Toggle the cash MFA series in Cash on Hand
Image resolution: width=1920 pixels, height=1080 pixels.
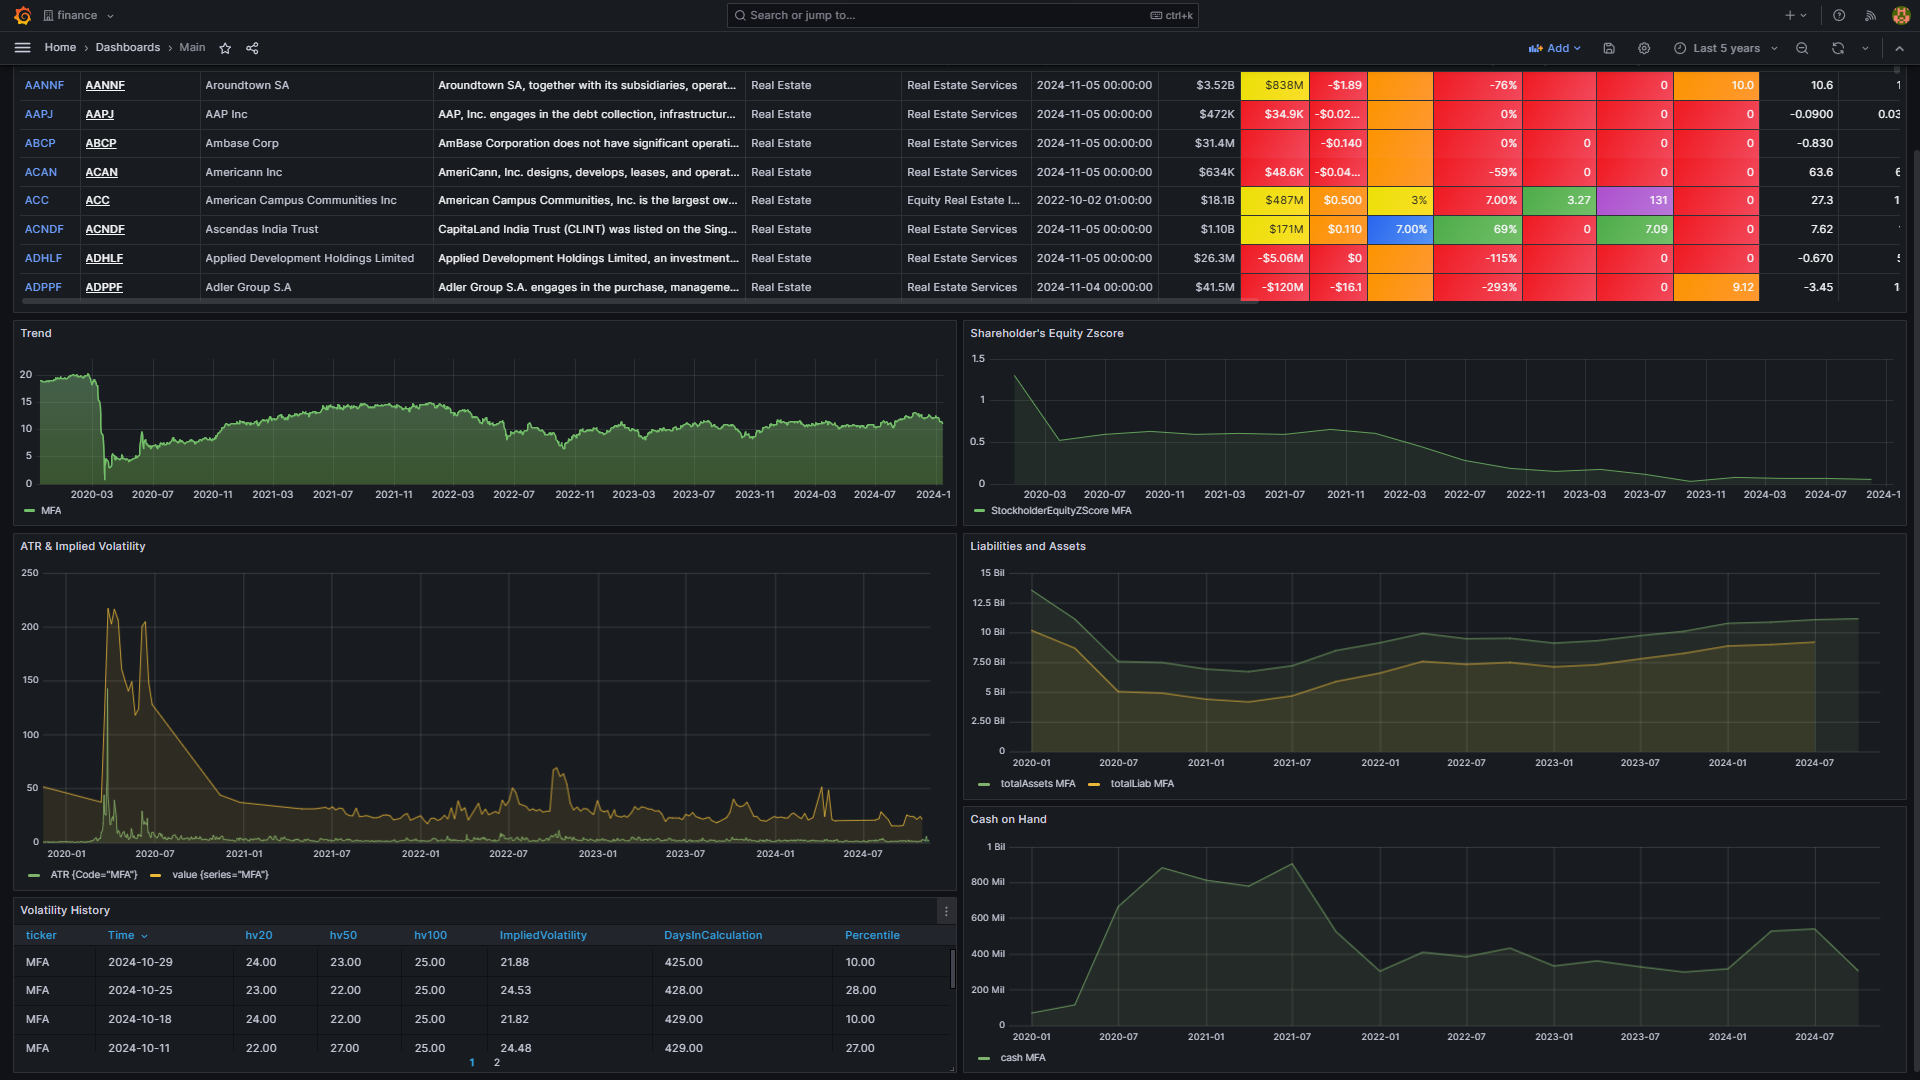[x=1022, y=1057]
